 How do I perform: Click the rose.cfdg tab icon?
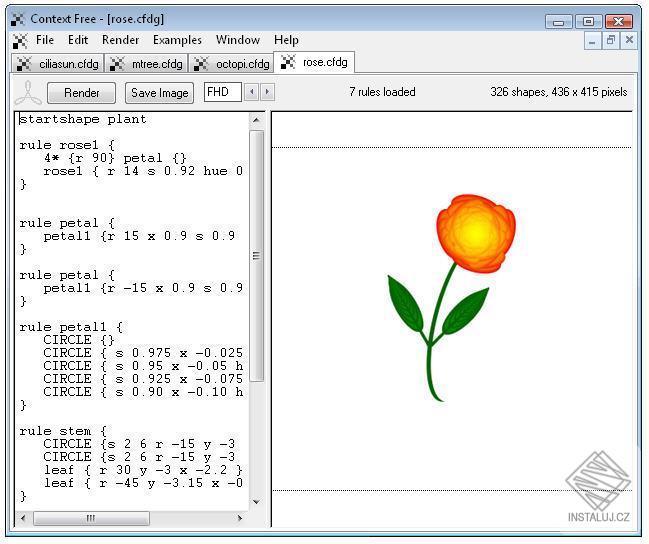(x=288, y=62)
